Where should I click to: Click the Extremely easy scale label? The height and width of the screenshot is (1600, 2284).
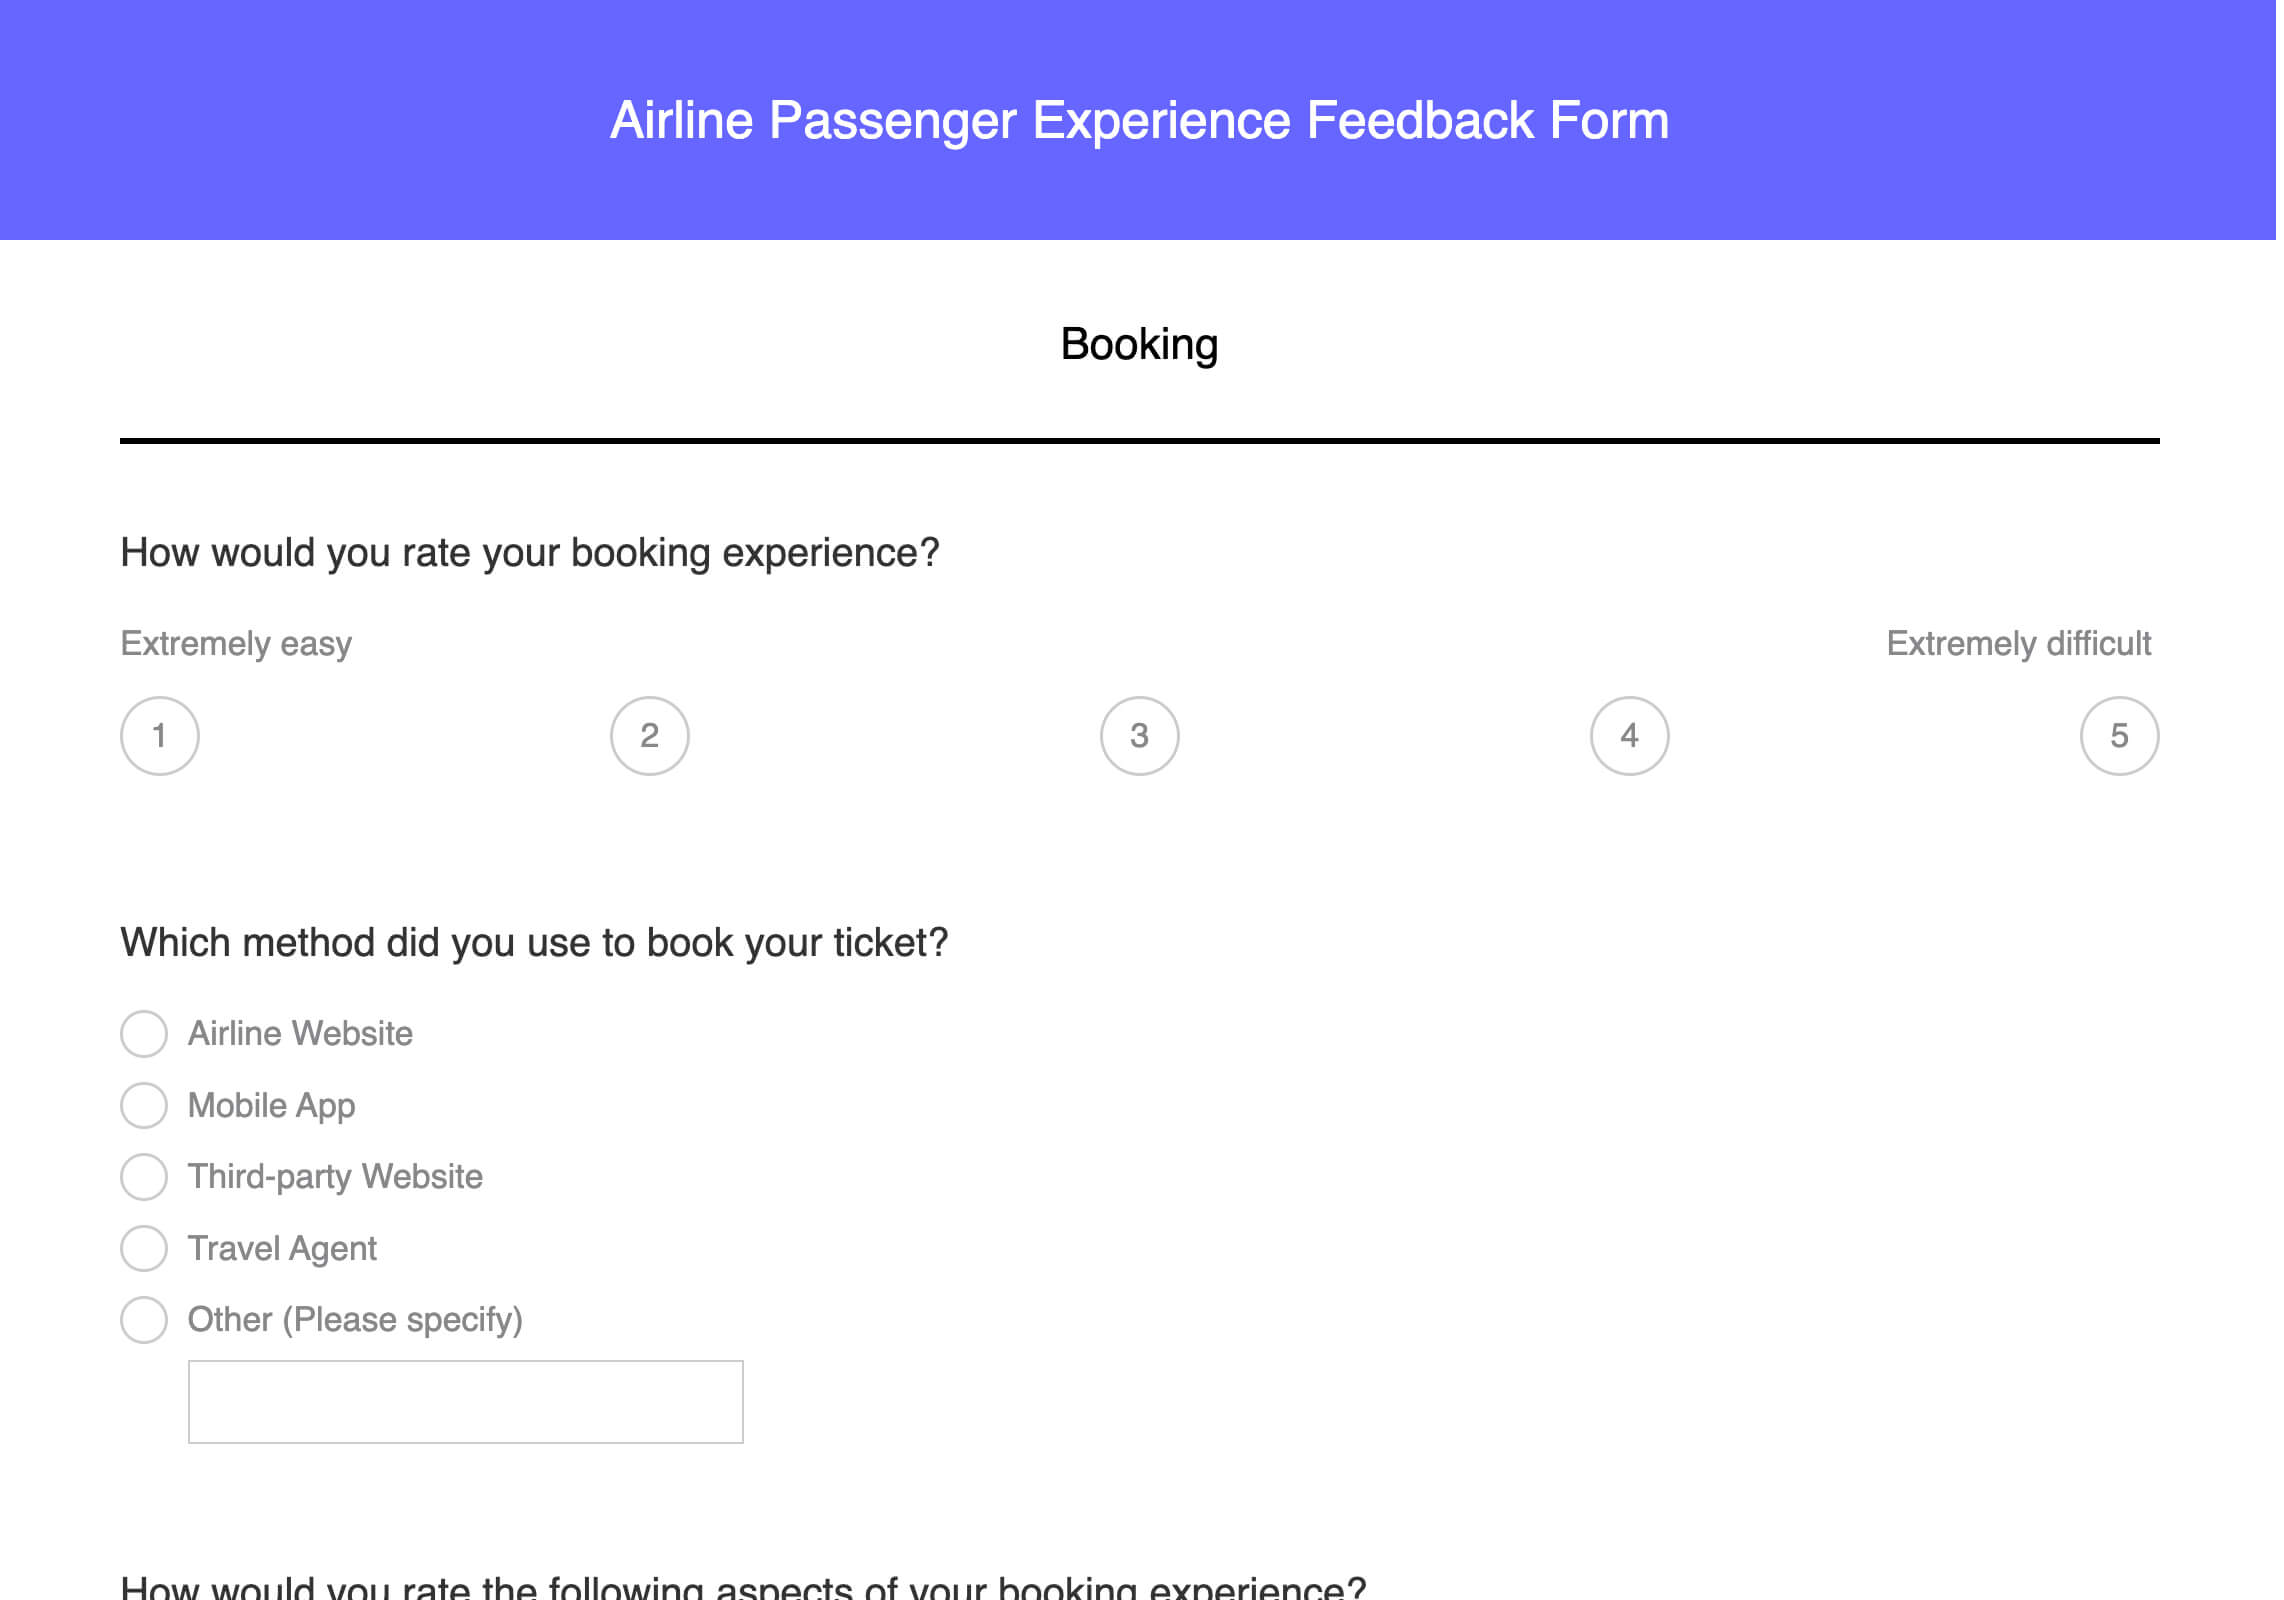[x=235, y=644]
